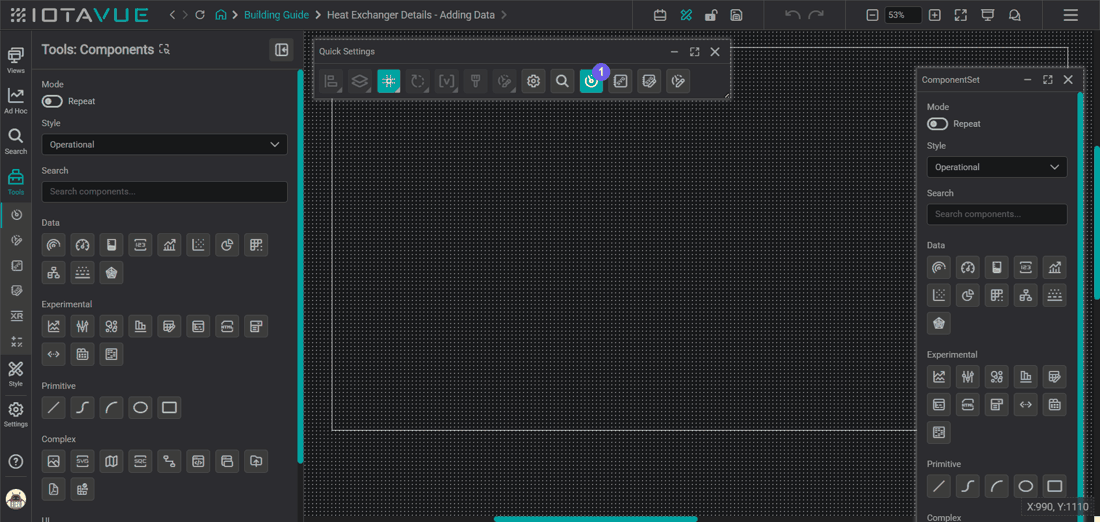Open gear settings in Quick Settings
Image resolution: width=1100 pixels, height=522 pixels.
tap(533, 81)
